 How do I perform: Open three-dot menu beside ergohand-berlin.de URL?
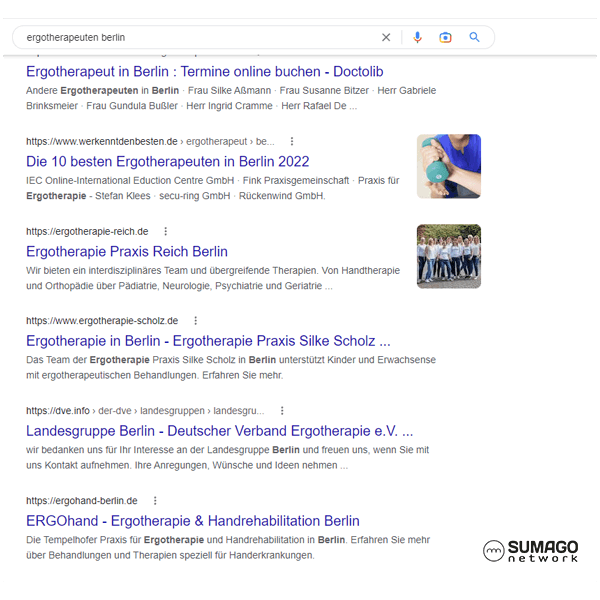click(155, 501)
